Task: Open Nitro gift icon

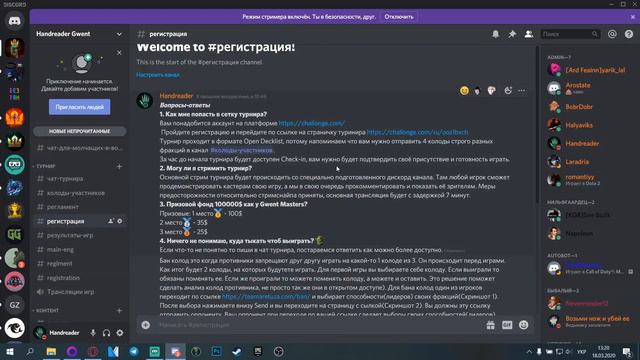Action: 491,325
